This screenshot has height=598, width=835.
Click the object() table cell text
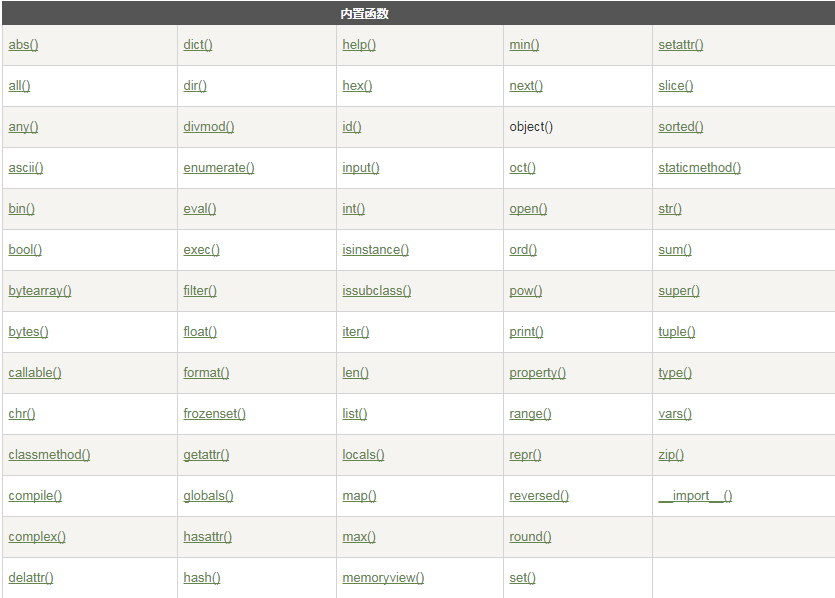click(531, 127)
